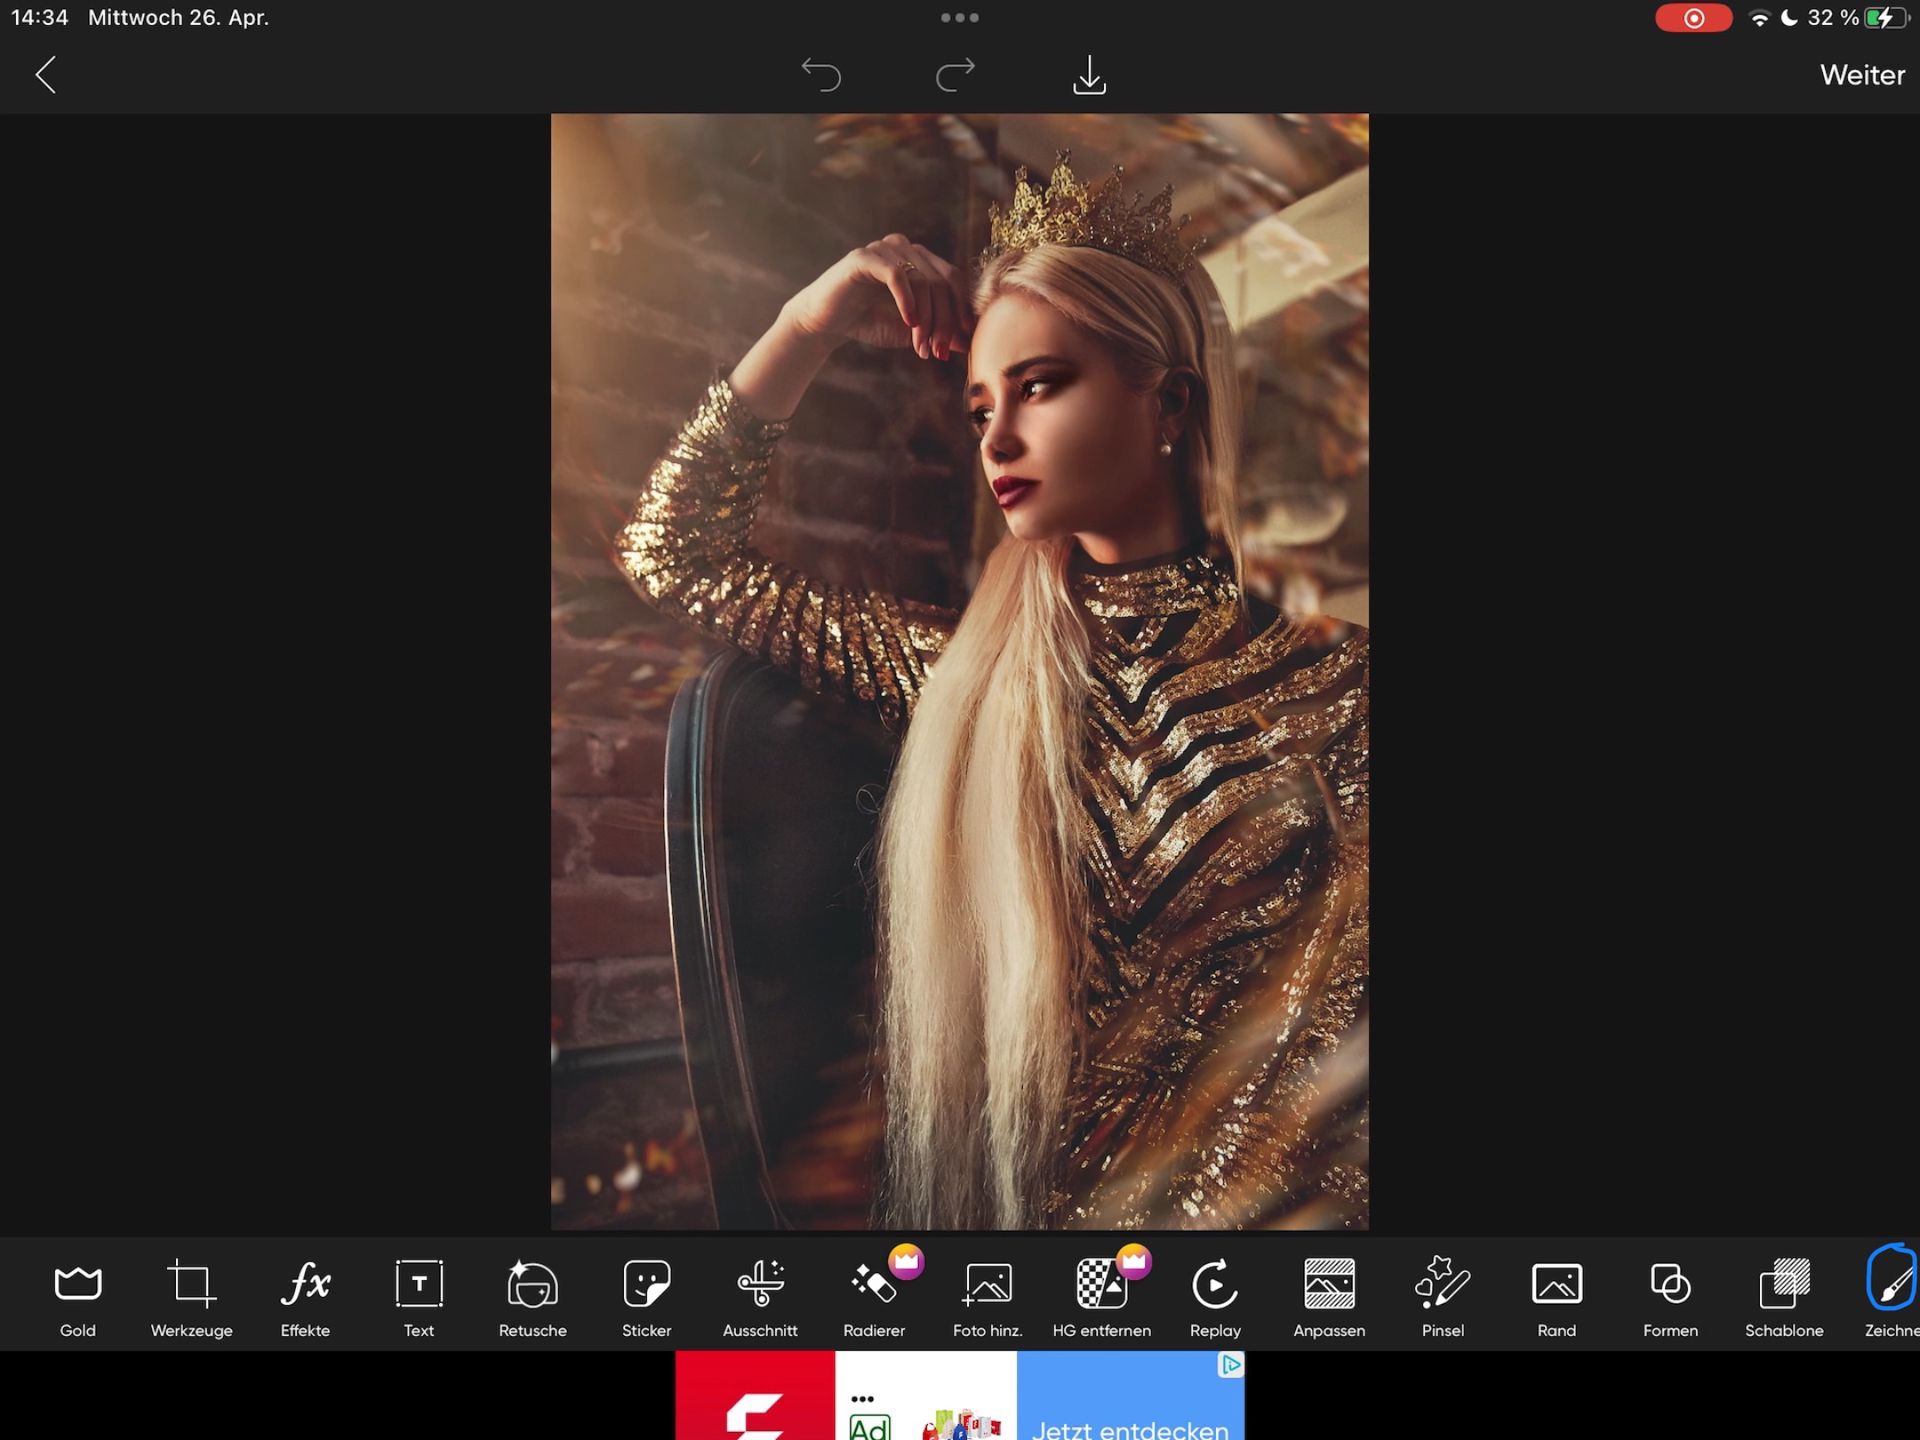Tap Foto hinz. to add photo
This screenshot has height=1440, width=1920.
tap(987, 1296)
